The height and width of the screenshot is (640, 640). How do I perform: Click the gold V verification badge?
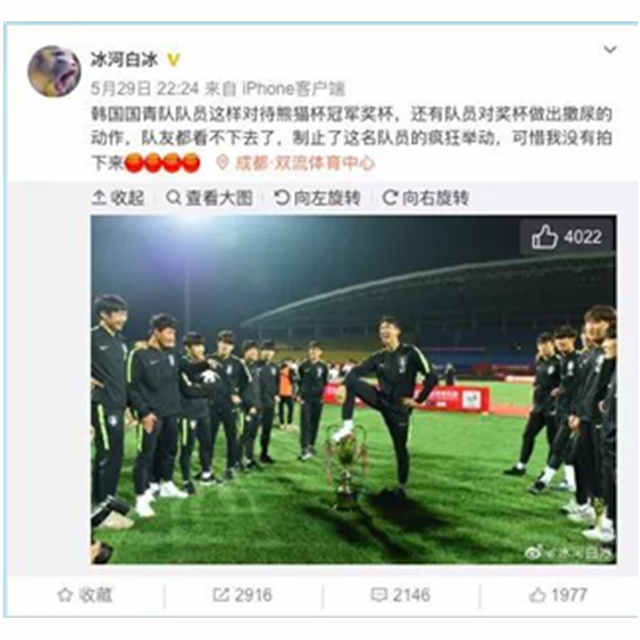point(174,60)
